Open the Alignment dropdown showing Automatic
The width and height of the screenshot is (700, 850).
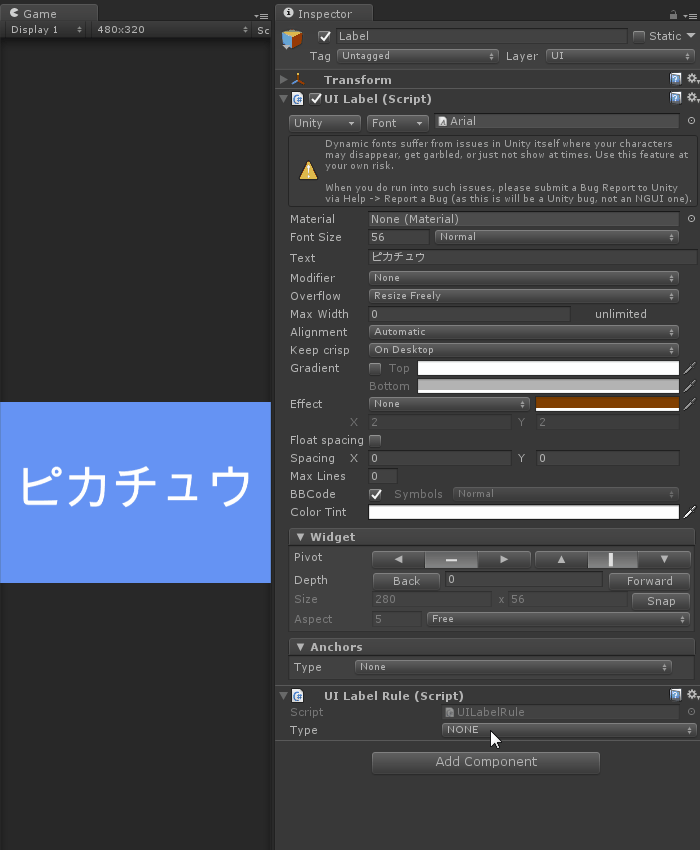tap(523, 332)
